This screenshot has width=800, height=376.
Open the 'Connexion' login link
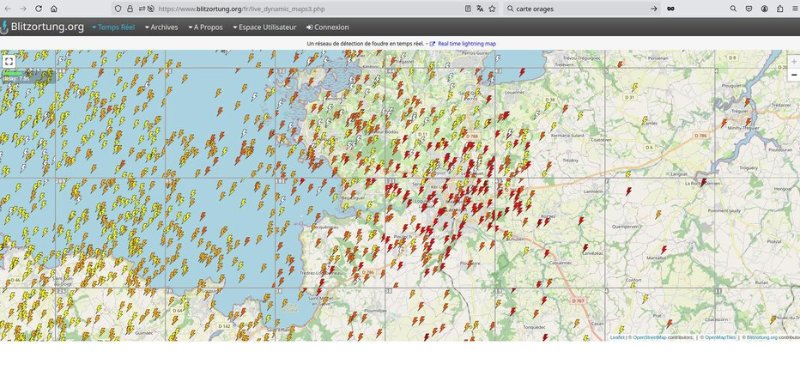[328, 28]
